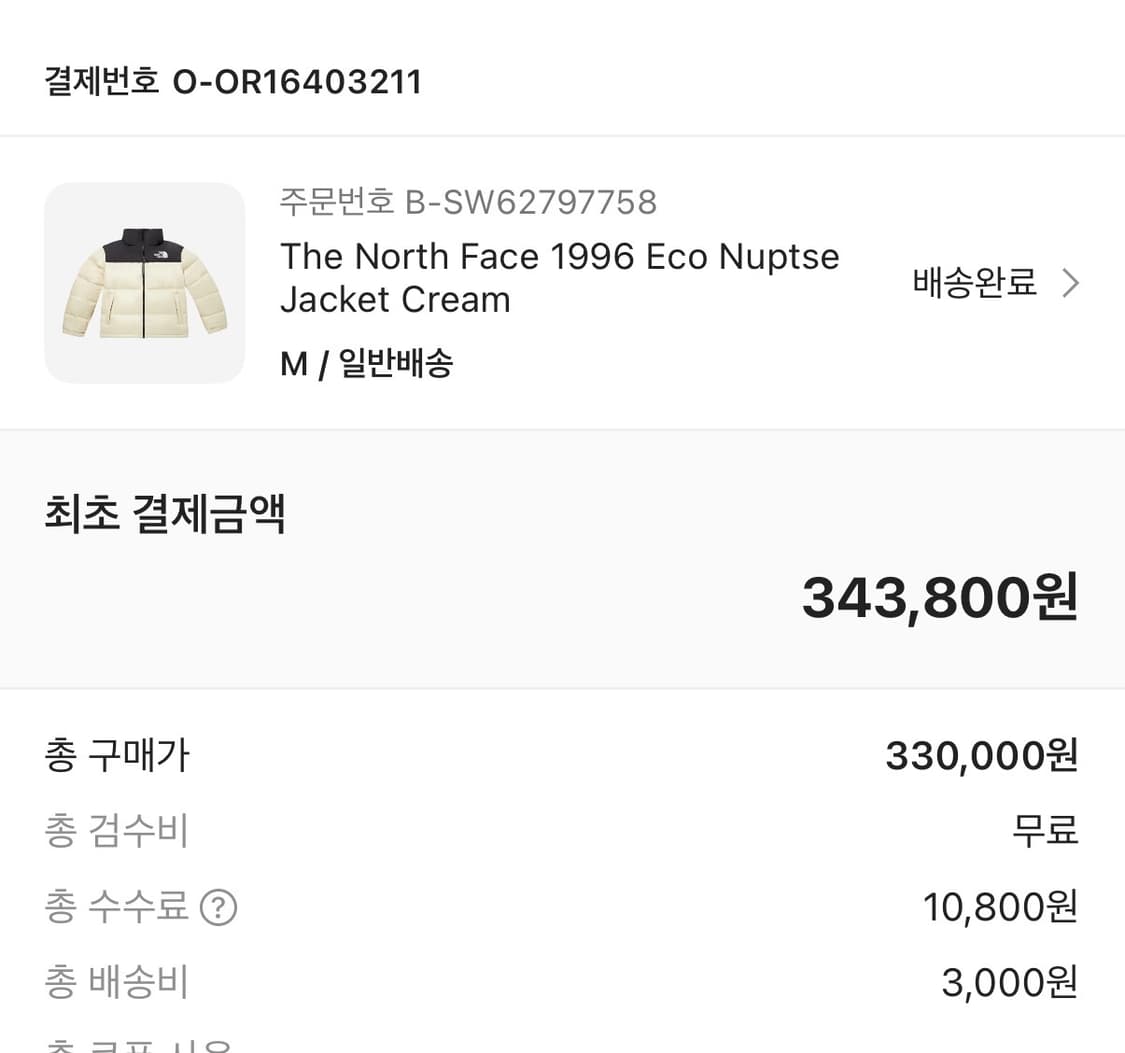The width and height of the screenshot is (1125, 1053).
Task: Click order number B-SW62797758
Action: [468, 201]
